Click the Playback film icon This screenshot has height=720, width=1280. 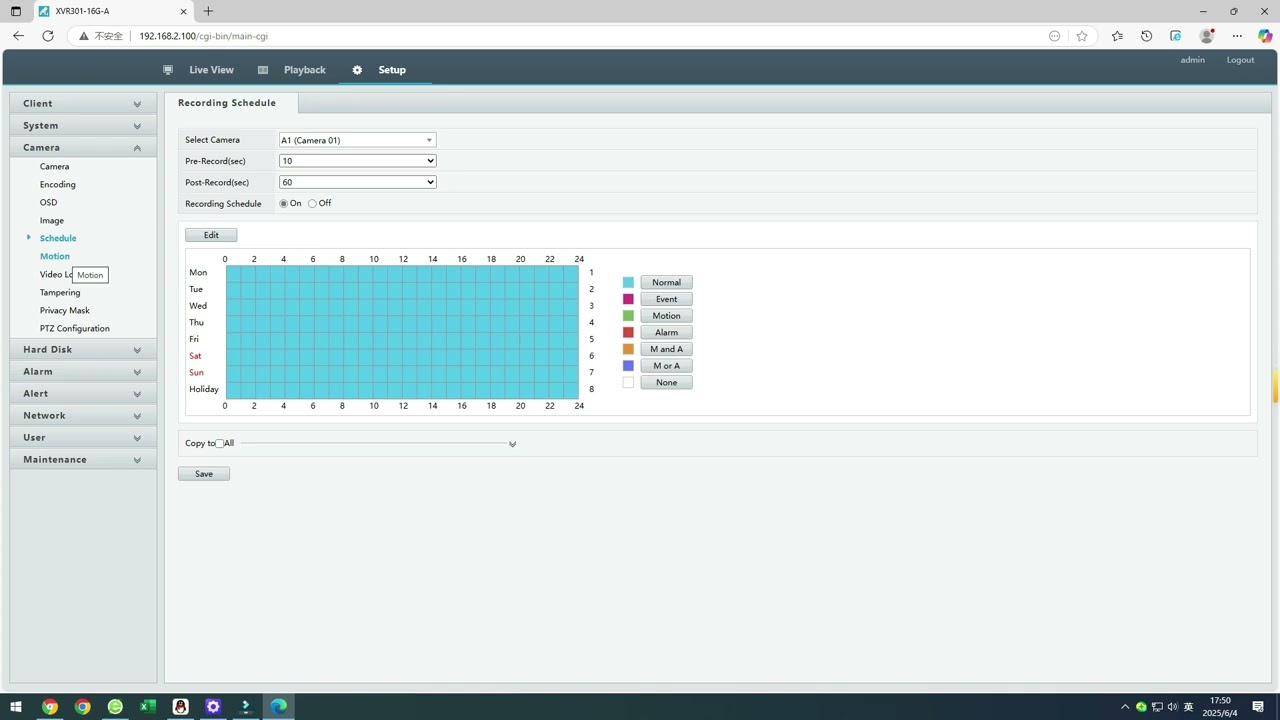point(263,70)
